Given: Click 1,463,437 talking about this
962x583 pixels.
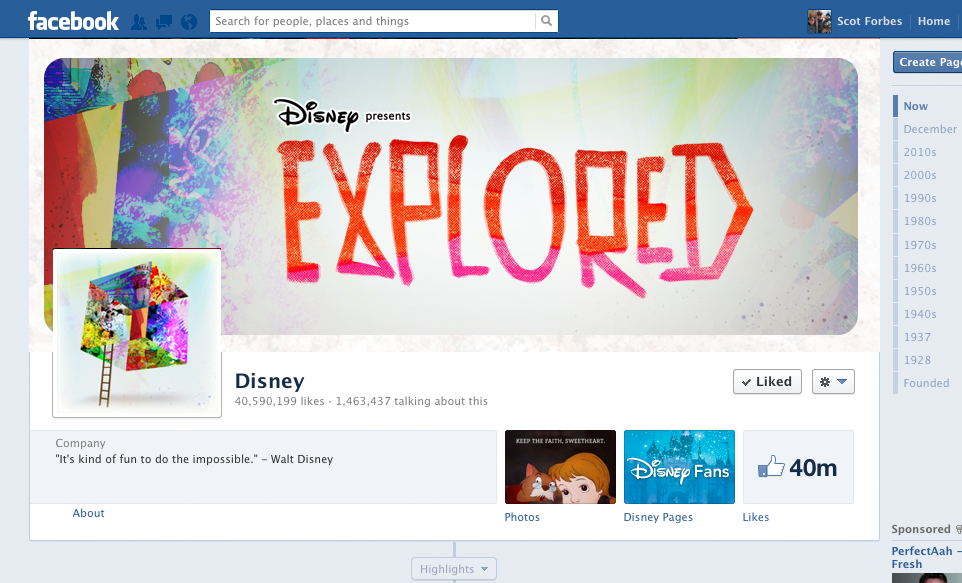Looking at the screenshot, I should pos(412,401).
